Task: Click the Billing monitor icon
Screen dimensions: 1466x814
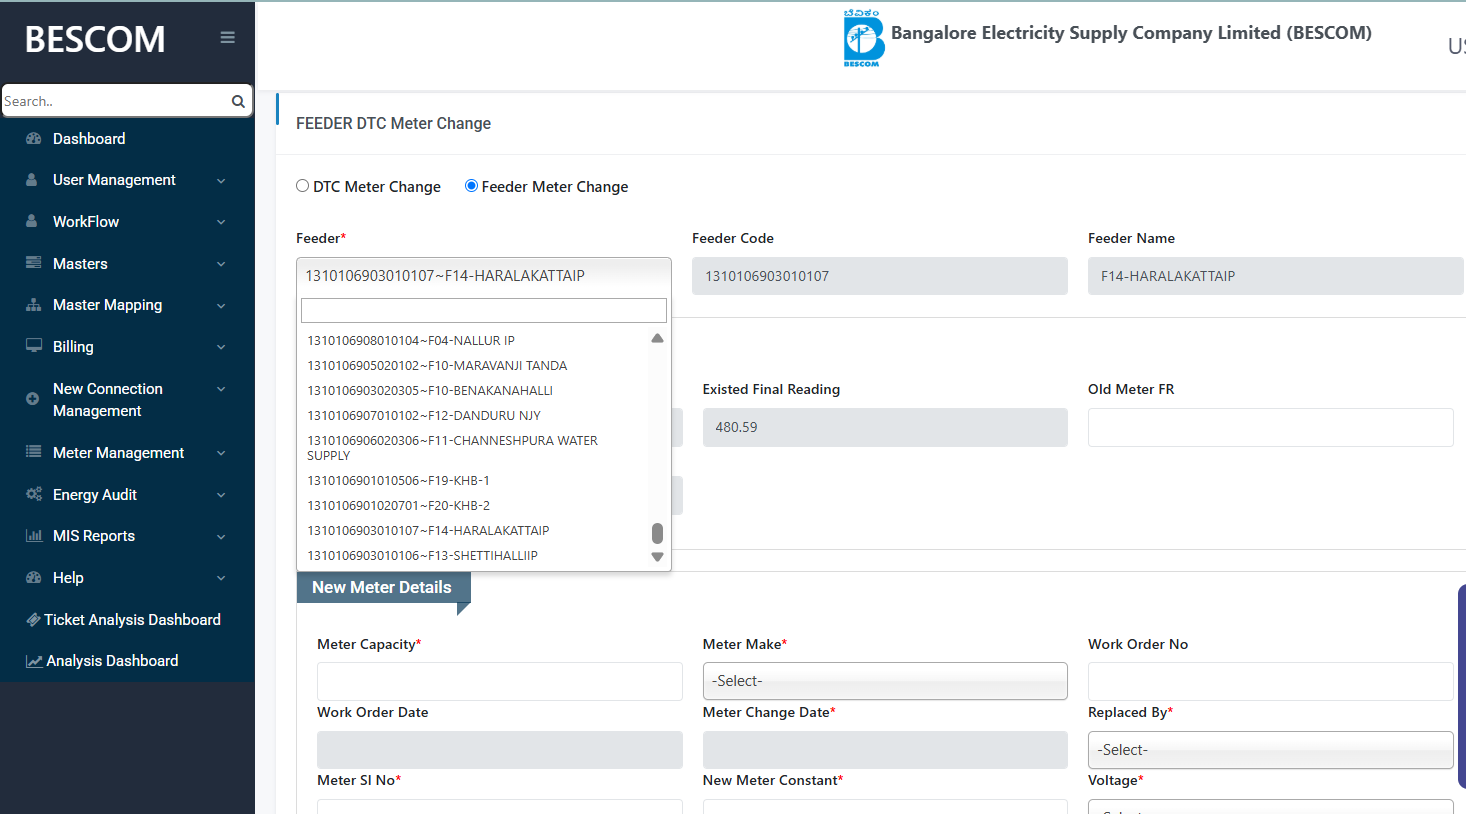Action: click(x=33, y=346)
